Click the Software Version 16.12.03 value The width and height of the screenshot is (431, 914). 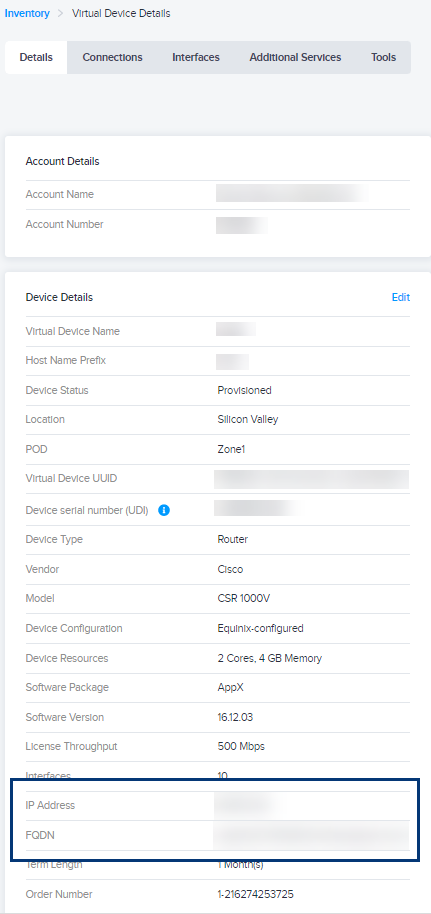[235, 717]
